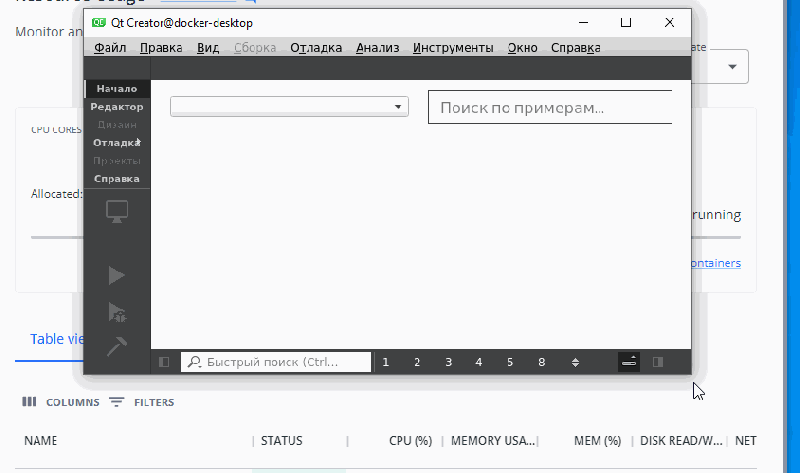
Task: Click the Быстрый поиск locator field
Action: click(x=276, y=362)
